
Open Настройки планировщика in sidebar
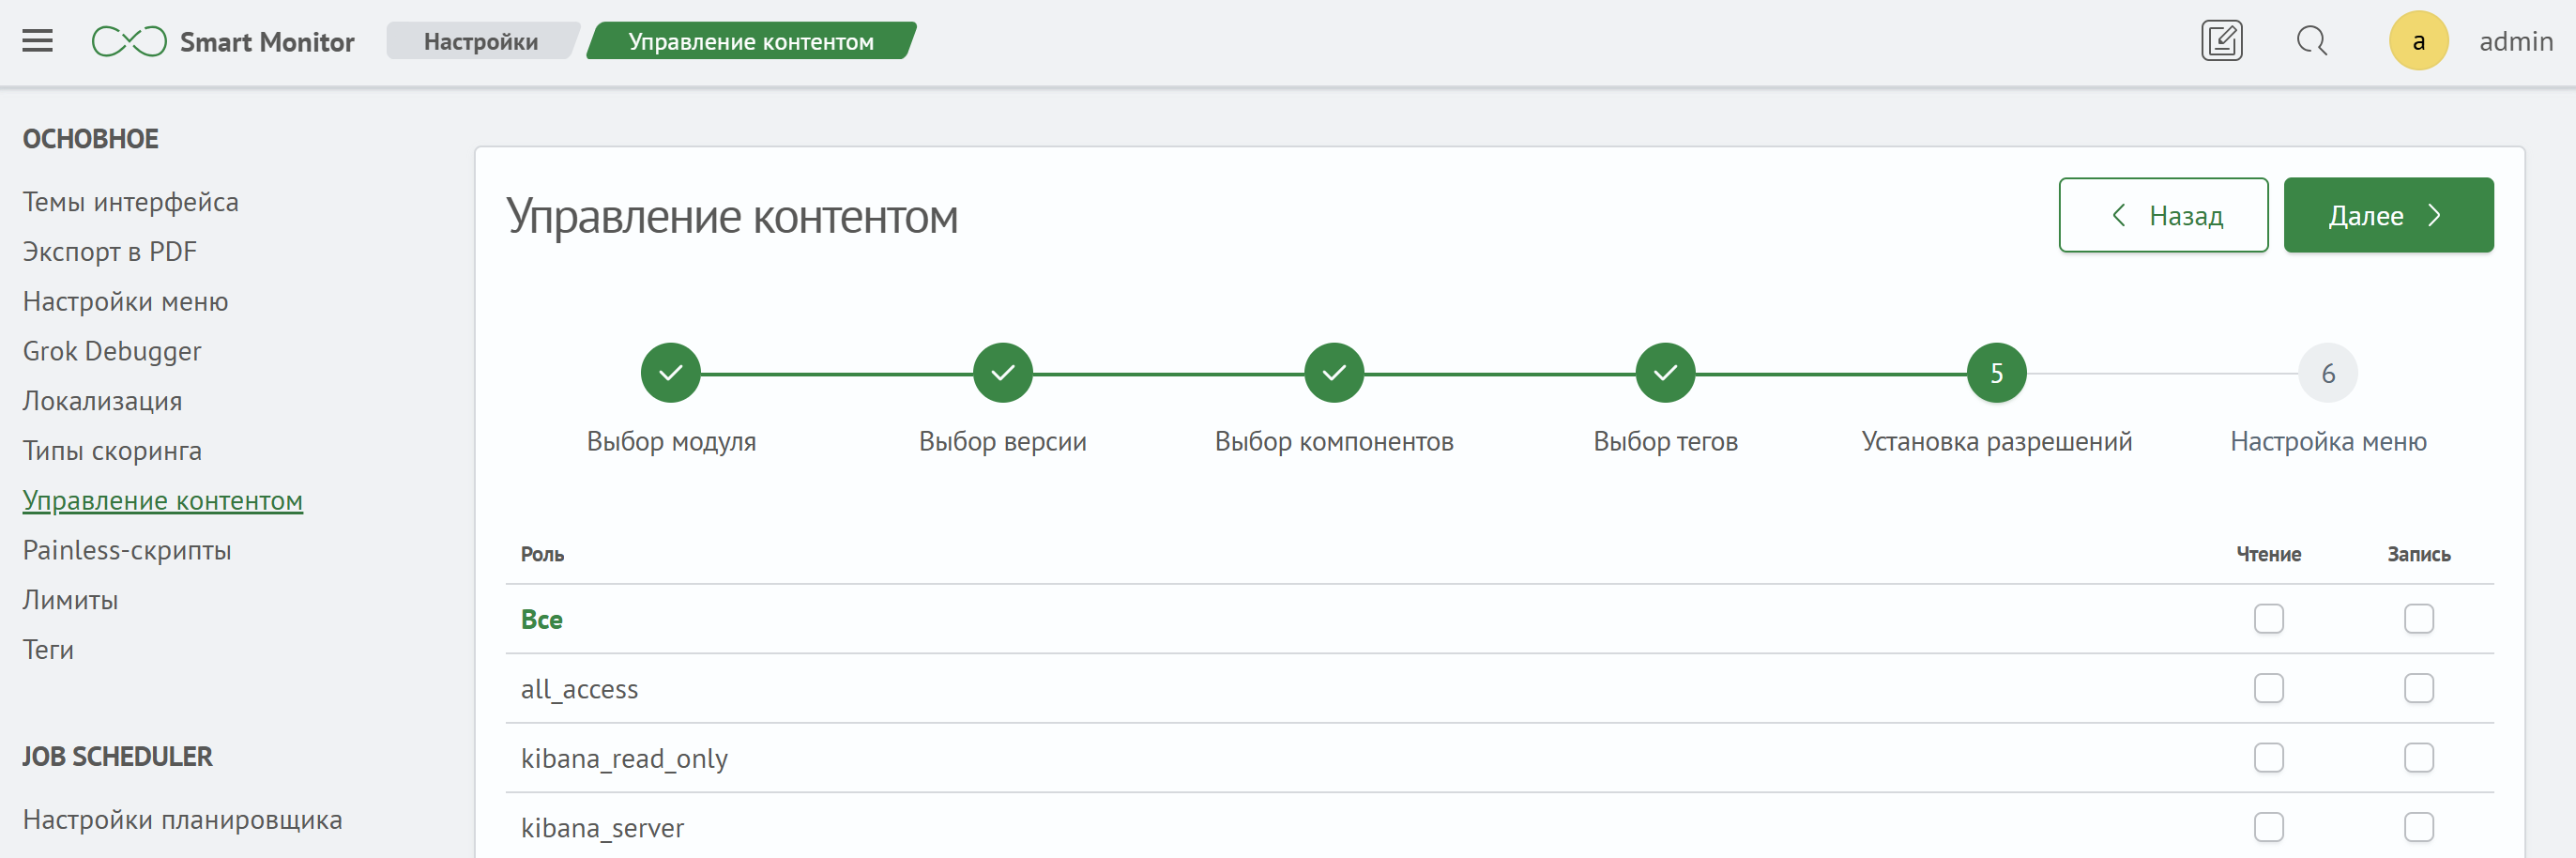tap(182, 820)
